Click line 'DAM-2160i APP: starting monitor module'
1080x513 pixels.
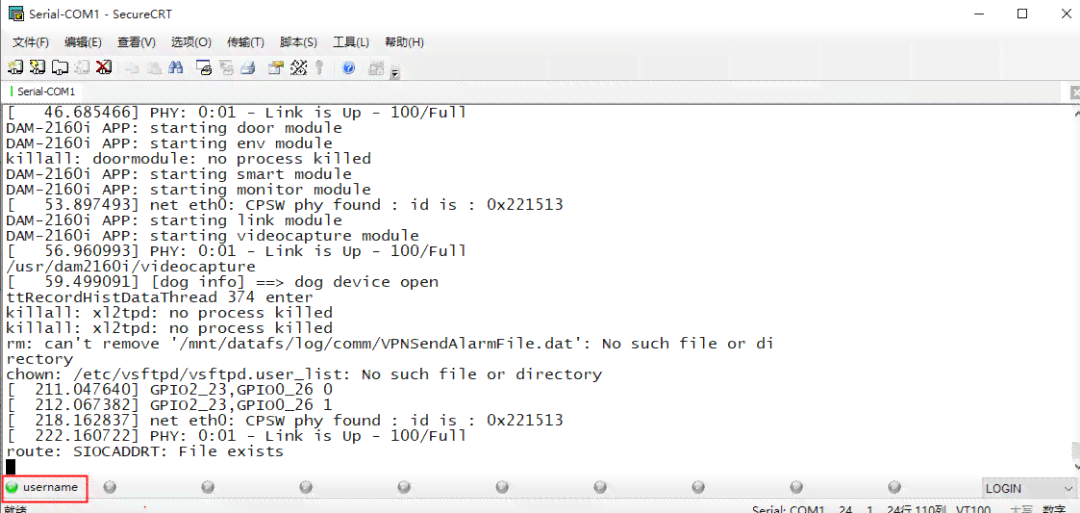tap(188, 189)
